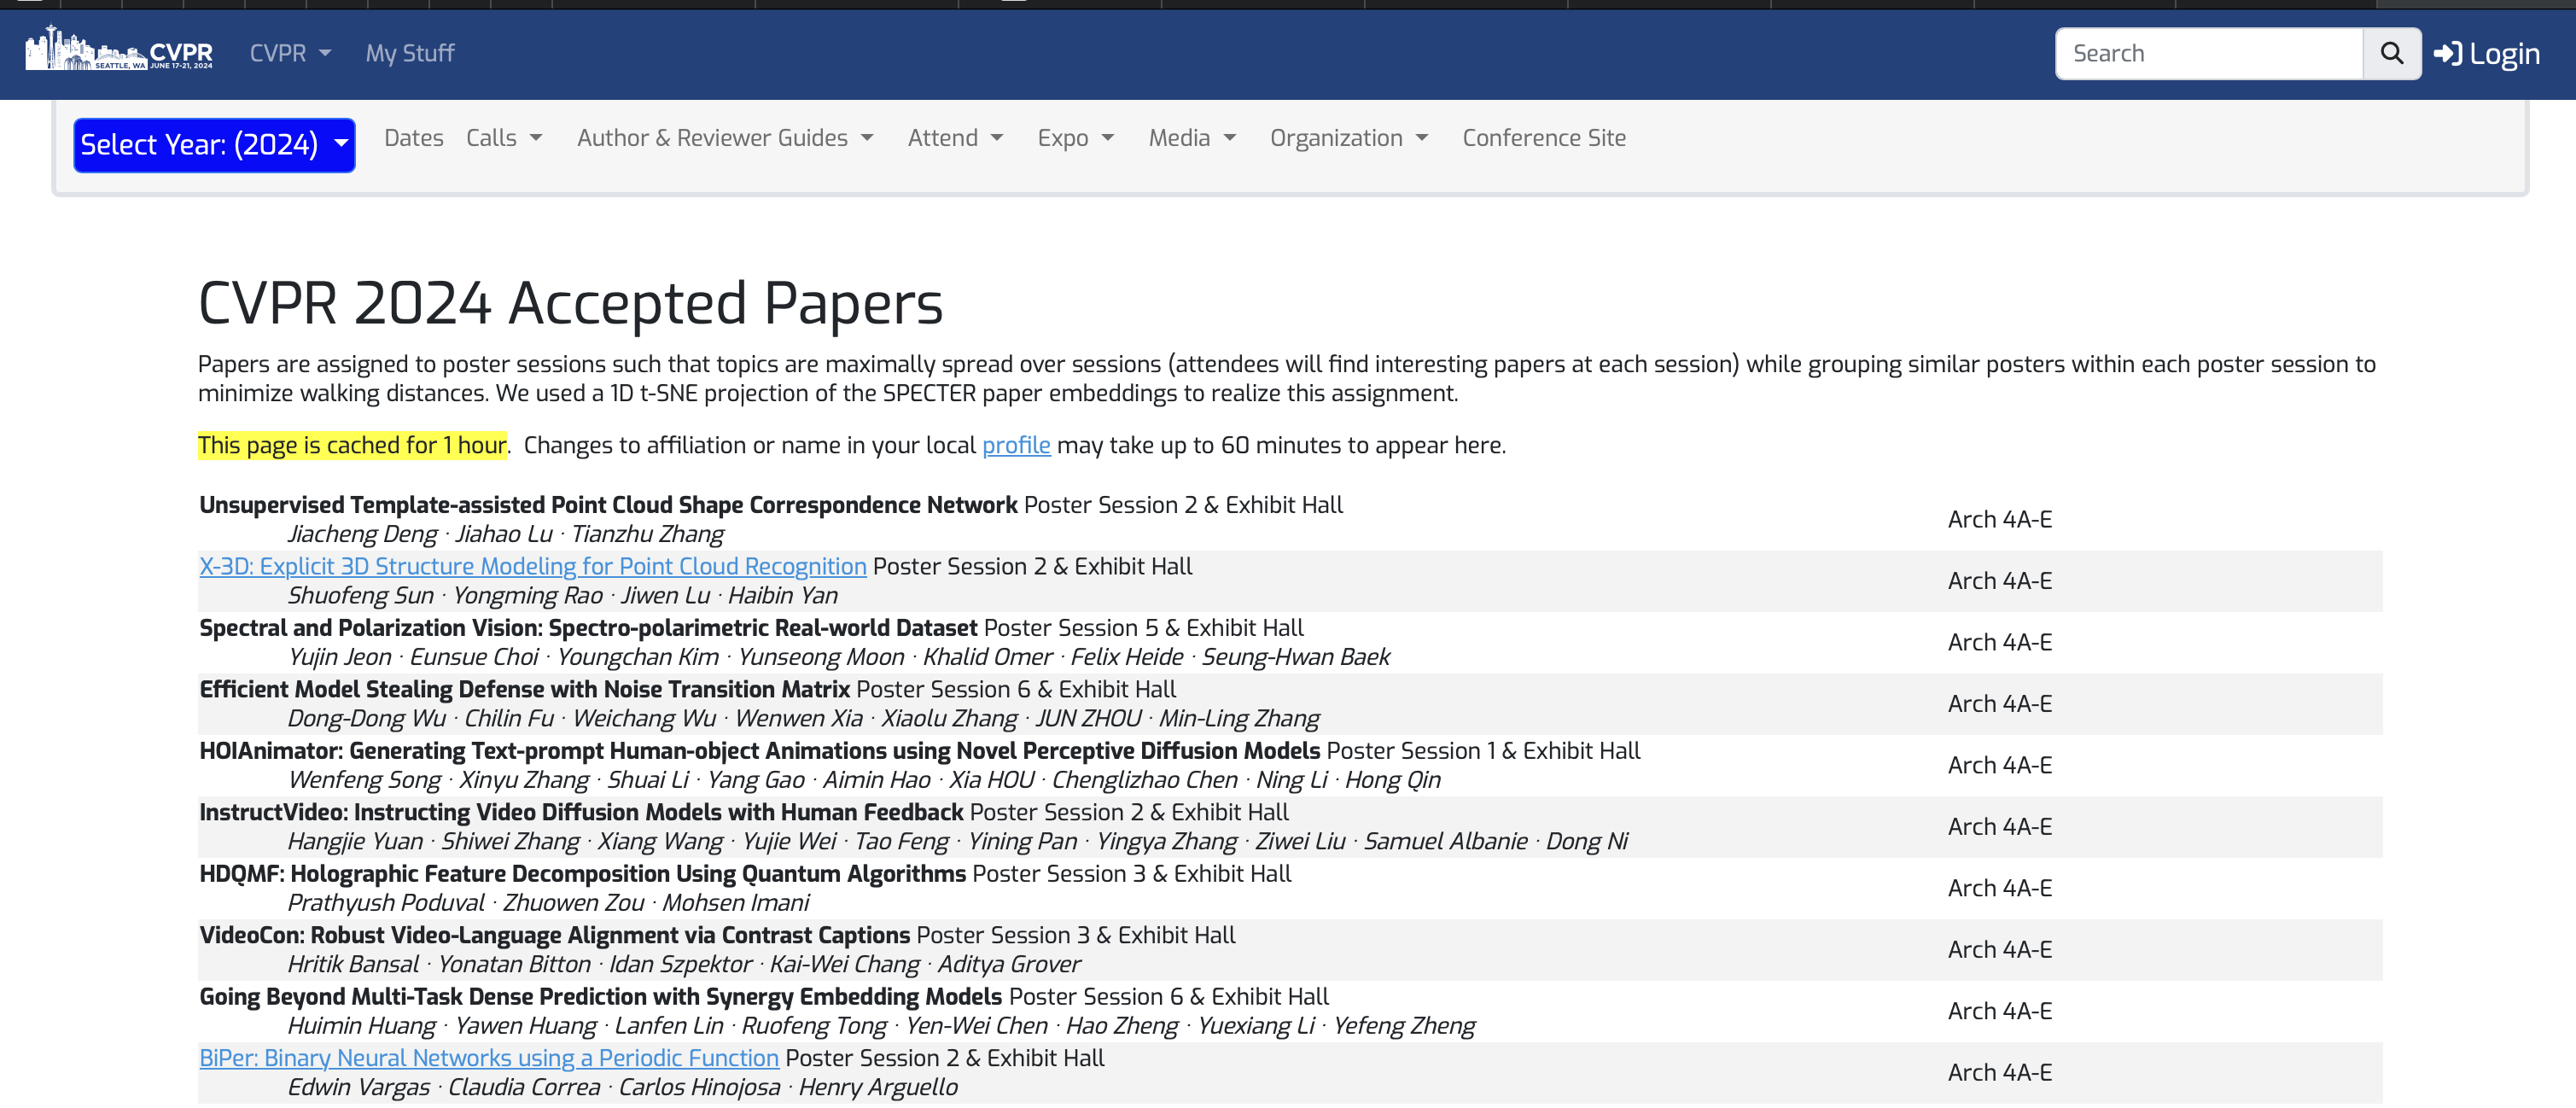Click the profile hyperlink
This screenshot has width=2576, height=1108.
pyautogui.click(x=1016, y=445)
